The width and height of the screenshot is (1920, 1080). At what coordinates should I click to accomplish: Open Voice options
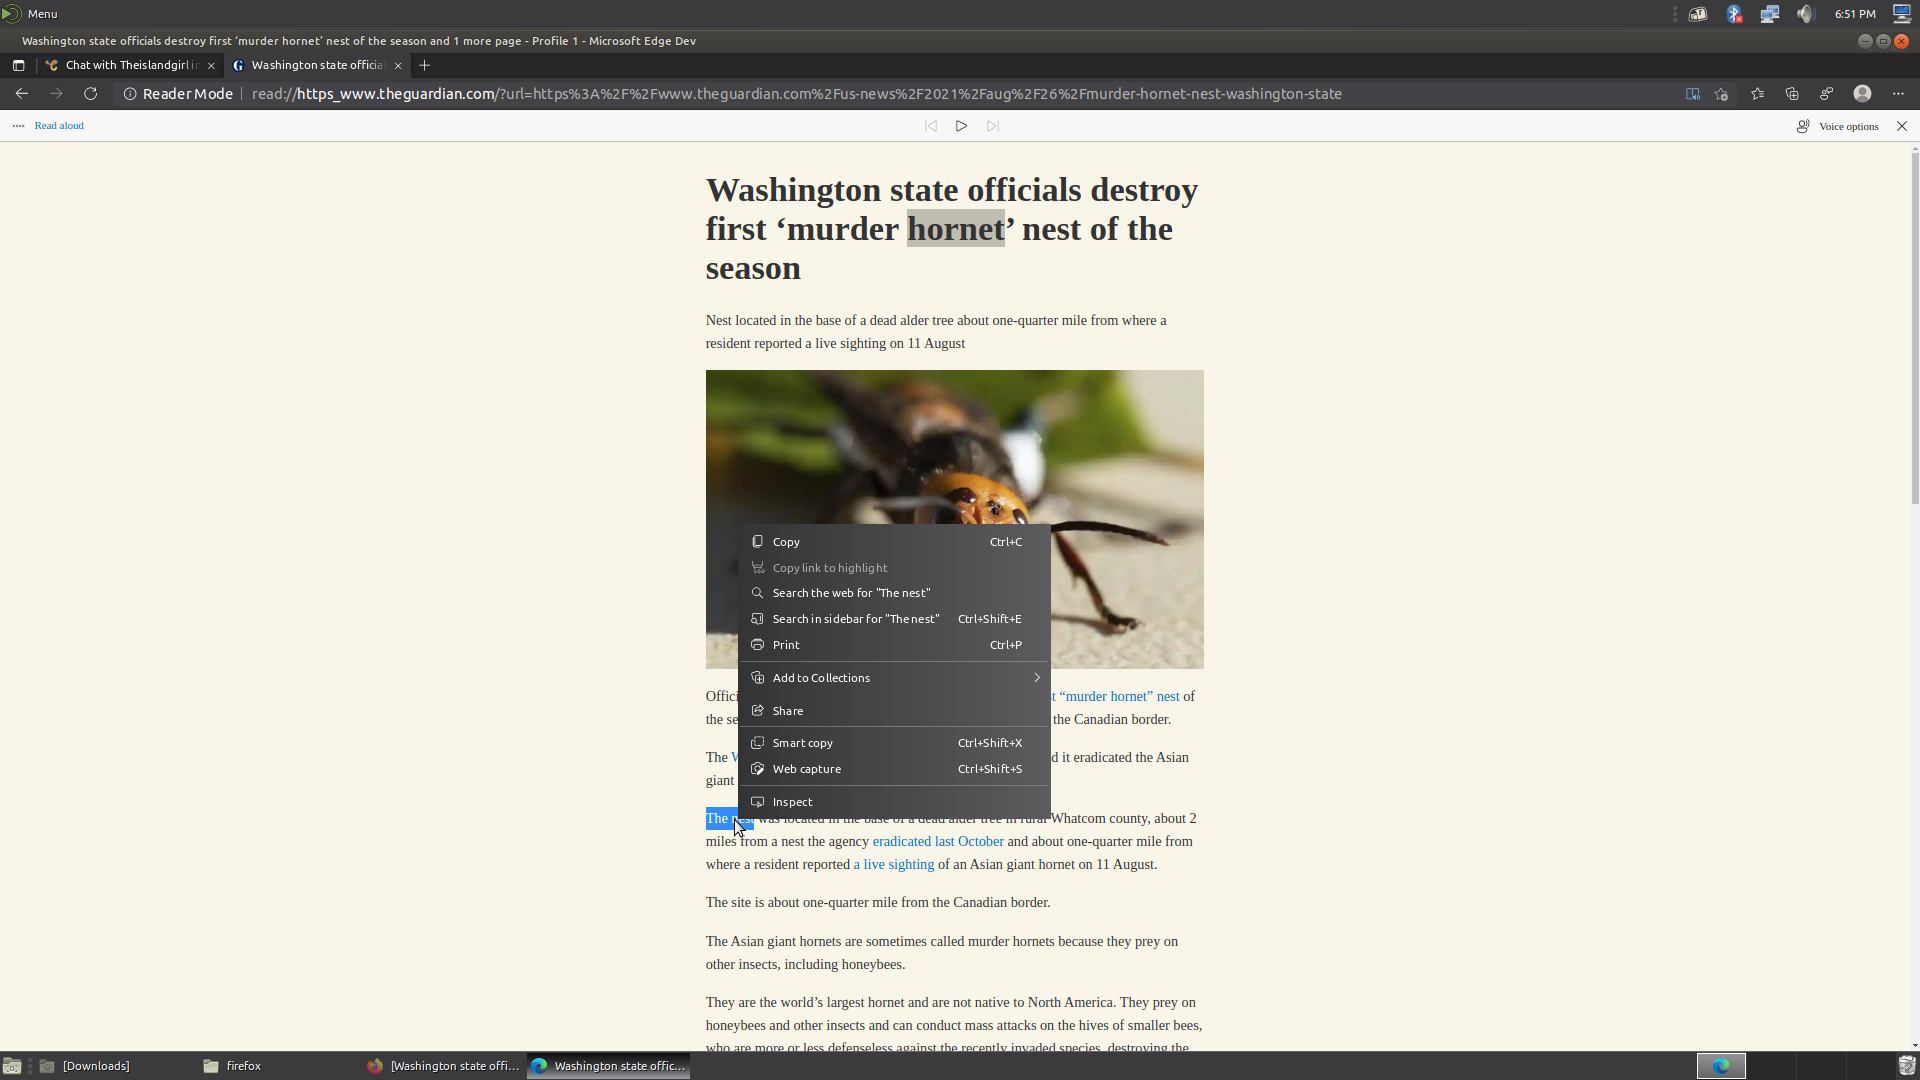pyautogui.click(x=1838, y=126)
